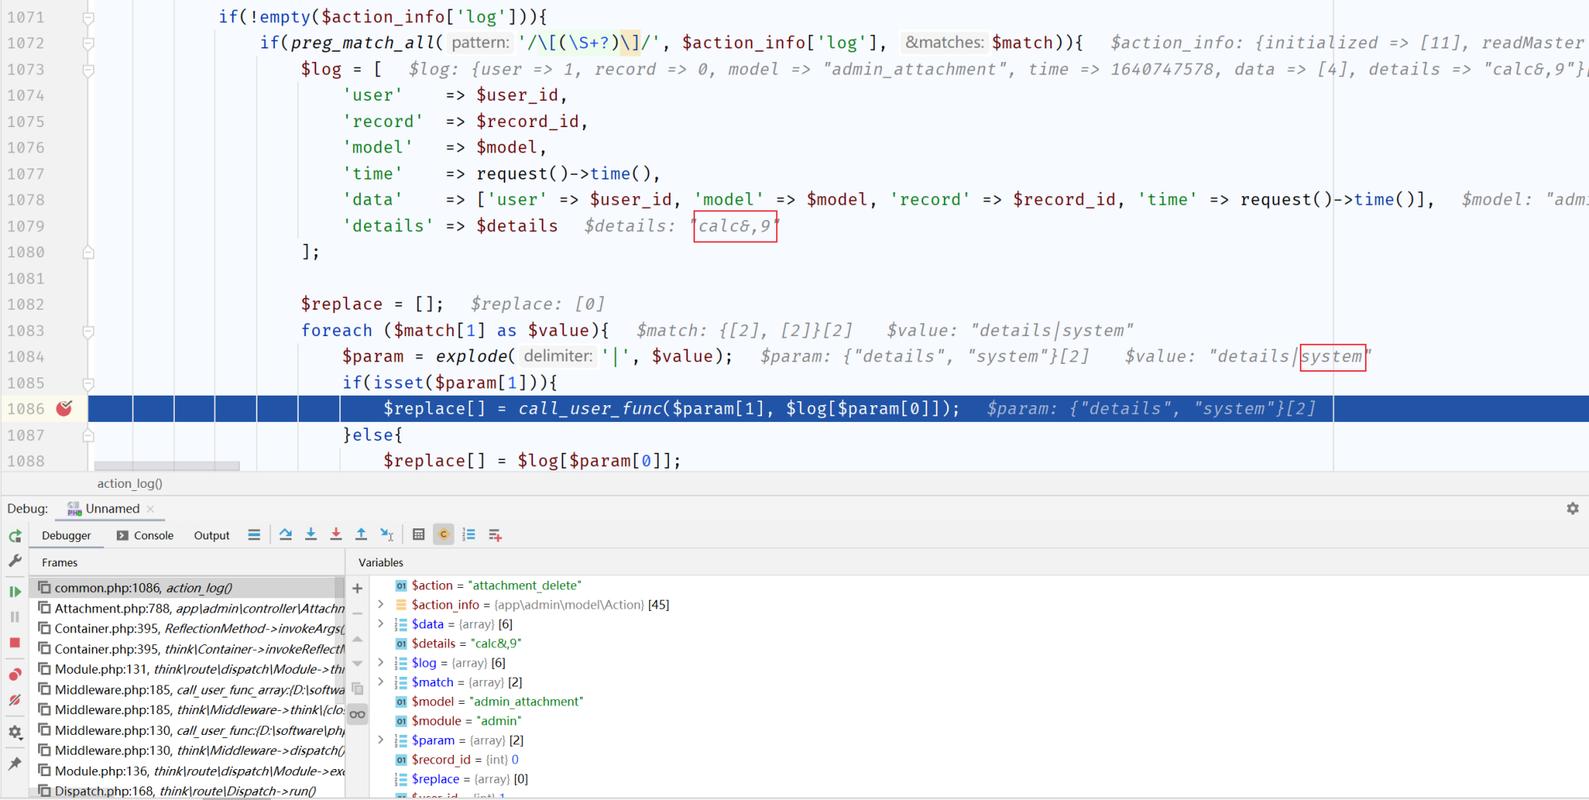The width and height of the screenshot is (1589, 800).
Task: Duplicate the selected watch
Action: pos(357,689)
